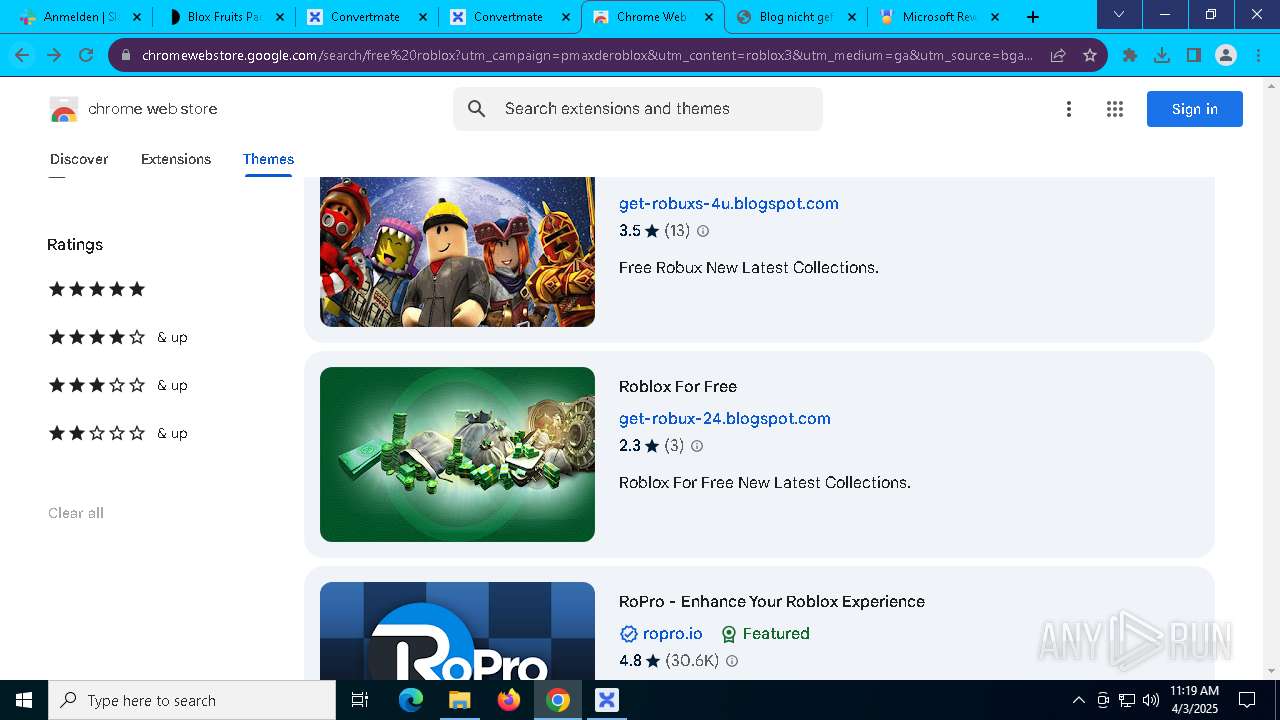Open the taskbar clock and date
1280x720 pixels.
click(1194, 700)
